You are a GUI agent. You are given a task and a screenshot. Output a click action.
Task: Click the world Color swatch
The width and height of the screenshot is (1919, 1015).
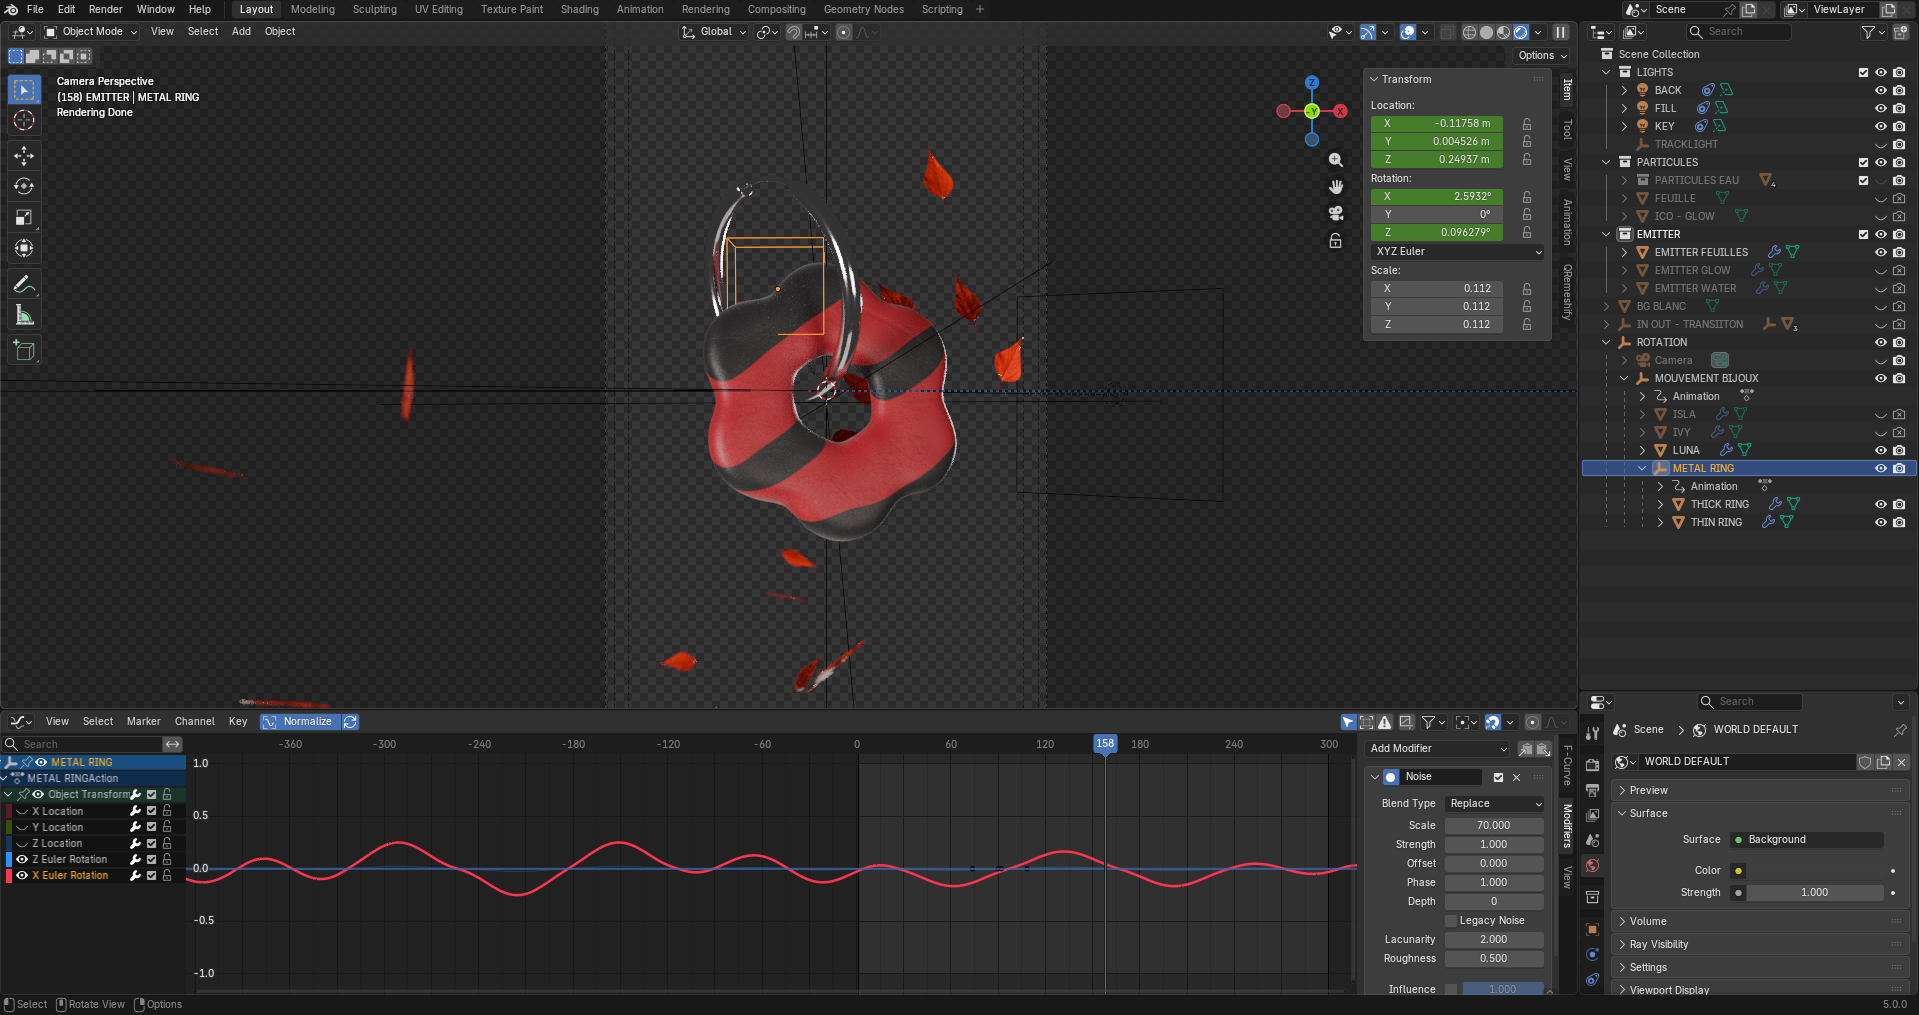coord(1814,871)
